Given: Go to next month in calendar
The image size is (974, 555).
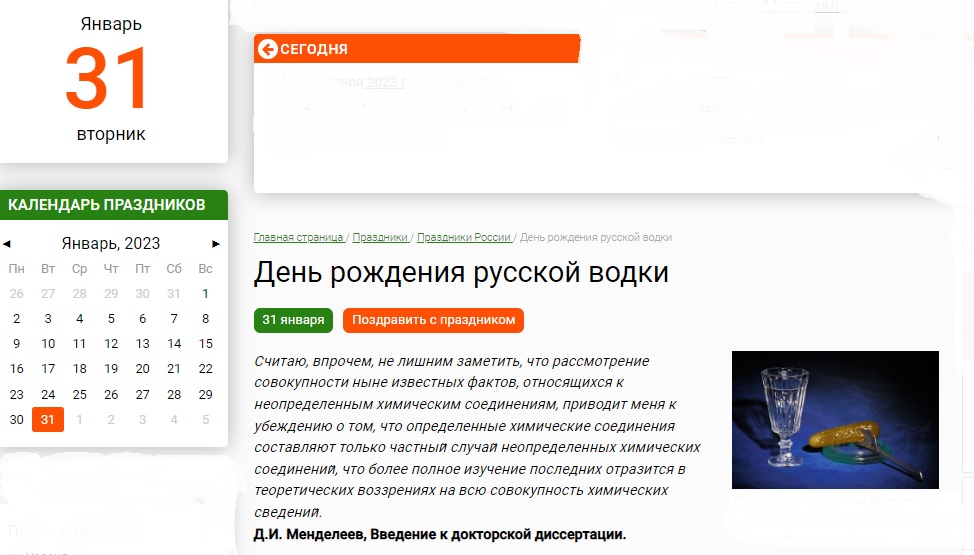Looking at the screenshot, I should tap(216, 243).
